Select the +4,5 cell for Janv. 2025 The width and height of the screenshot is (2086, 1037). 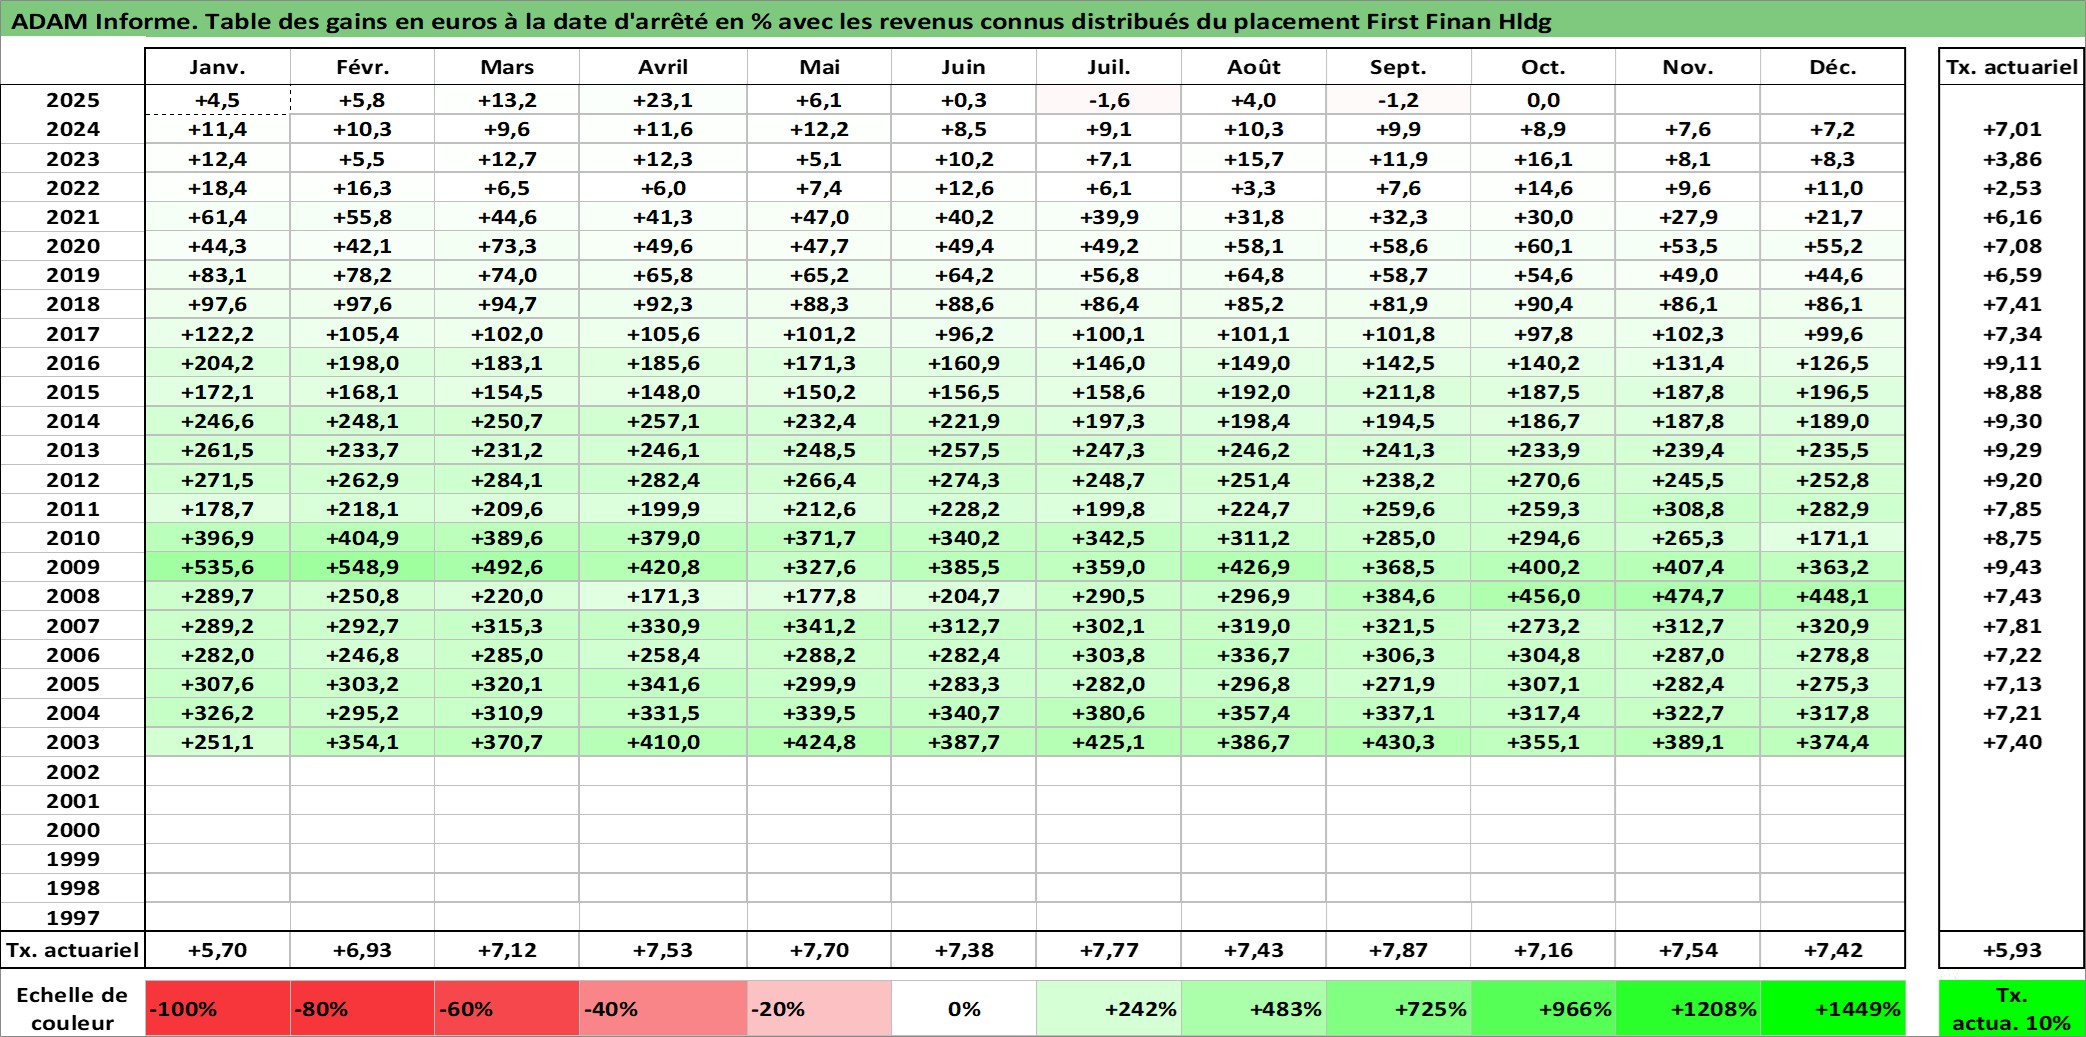[x=218, y=100]
